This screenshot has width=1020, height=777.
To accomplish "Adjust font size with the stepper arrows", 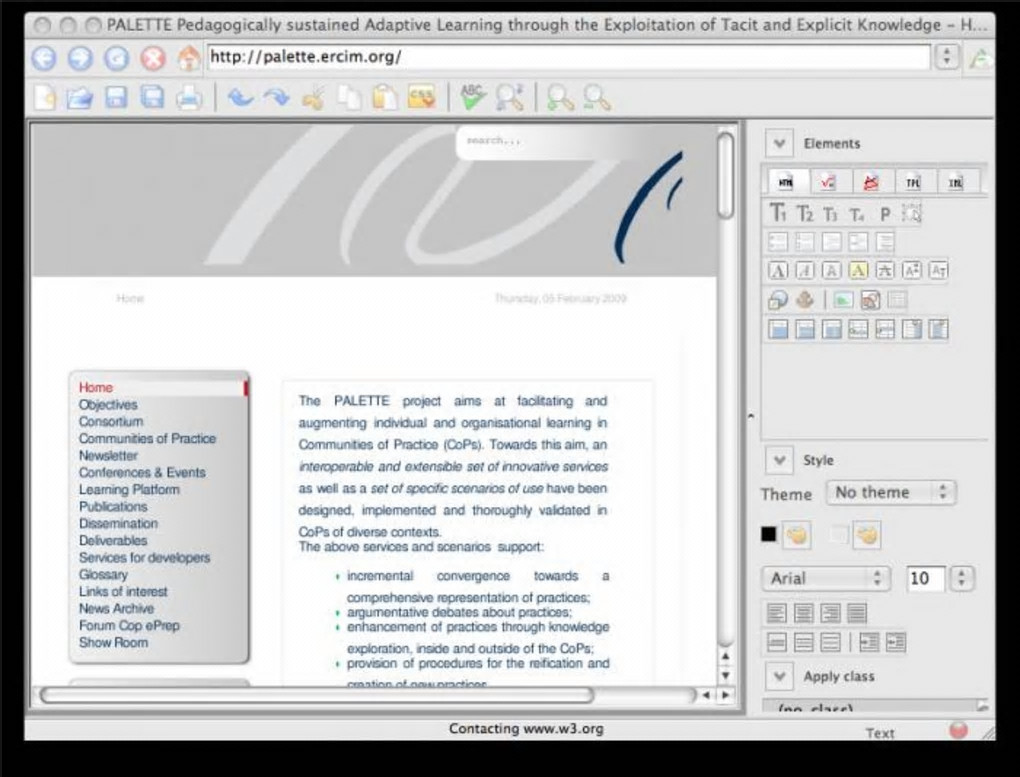I will click(x=961, y=578).
